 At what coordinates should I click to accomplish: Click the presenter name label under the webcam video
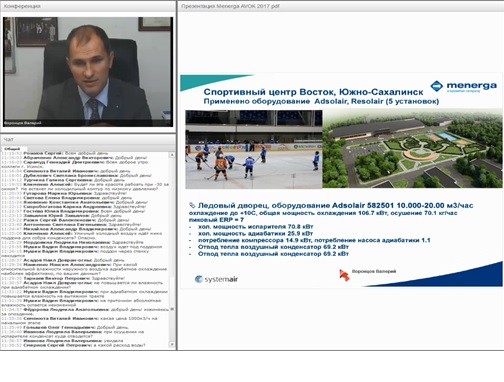pos(23,123)
